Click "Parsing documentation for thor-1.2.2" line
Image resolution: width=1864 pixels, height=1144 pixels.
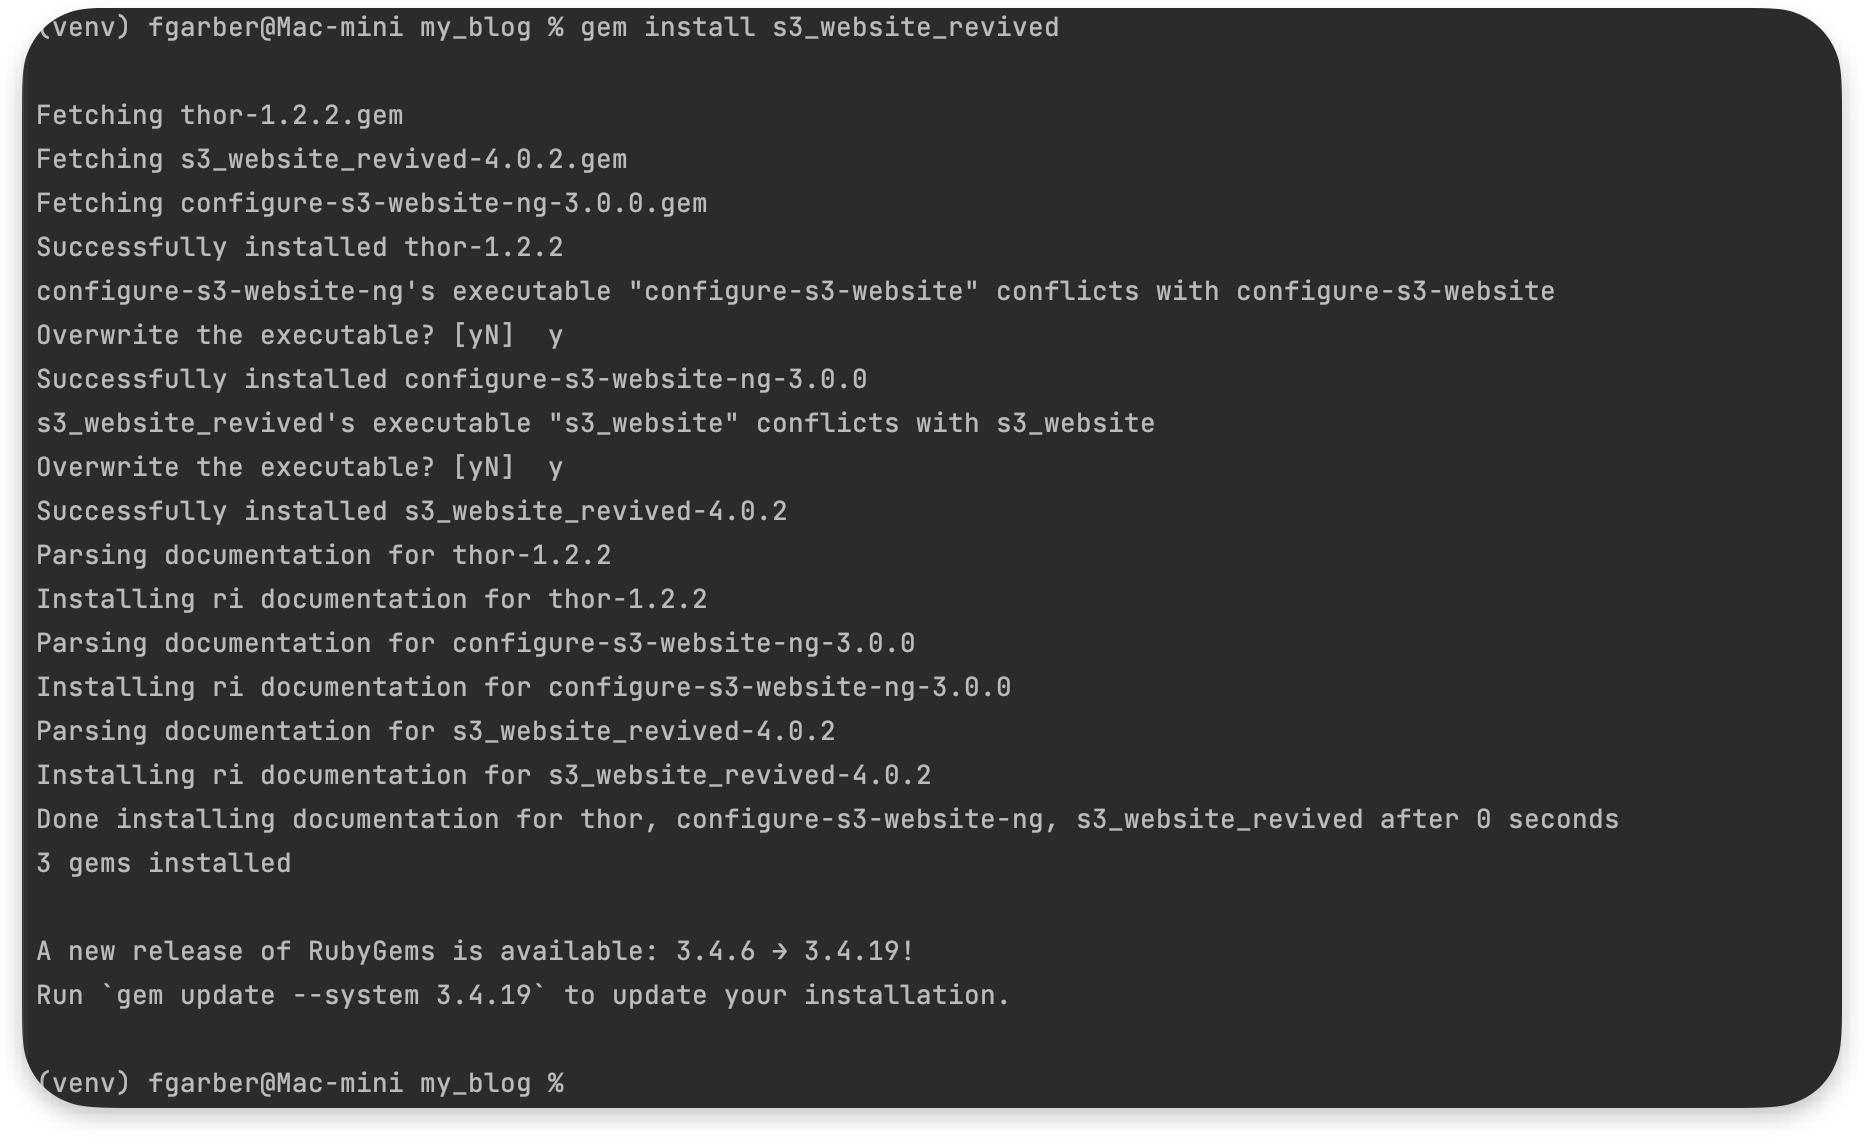point(323,556)
